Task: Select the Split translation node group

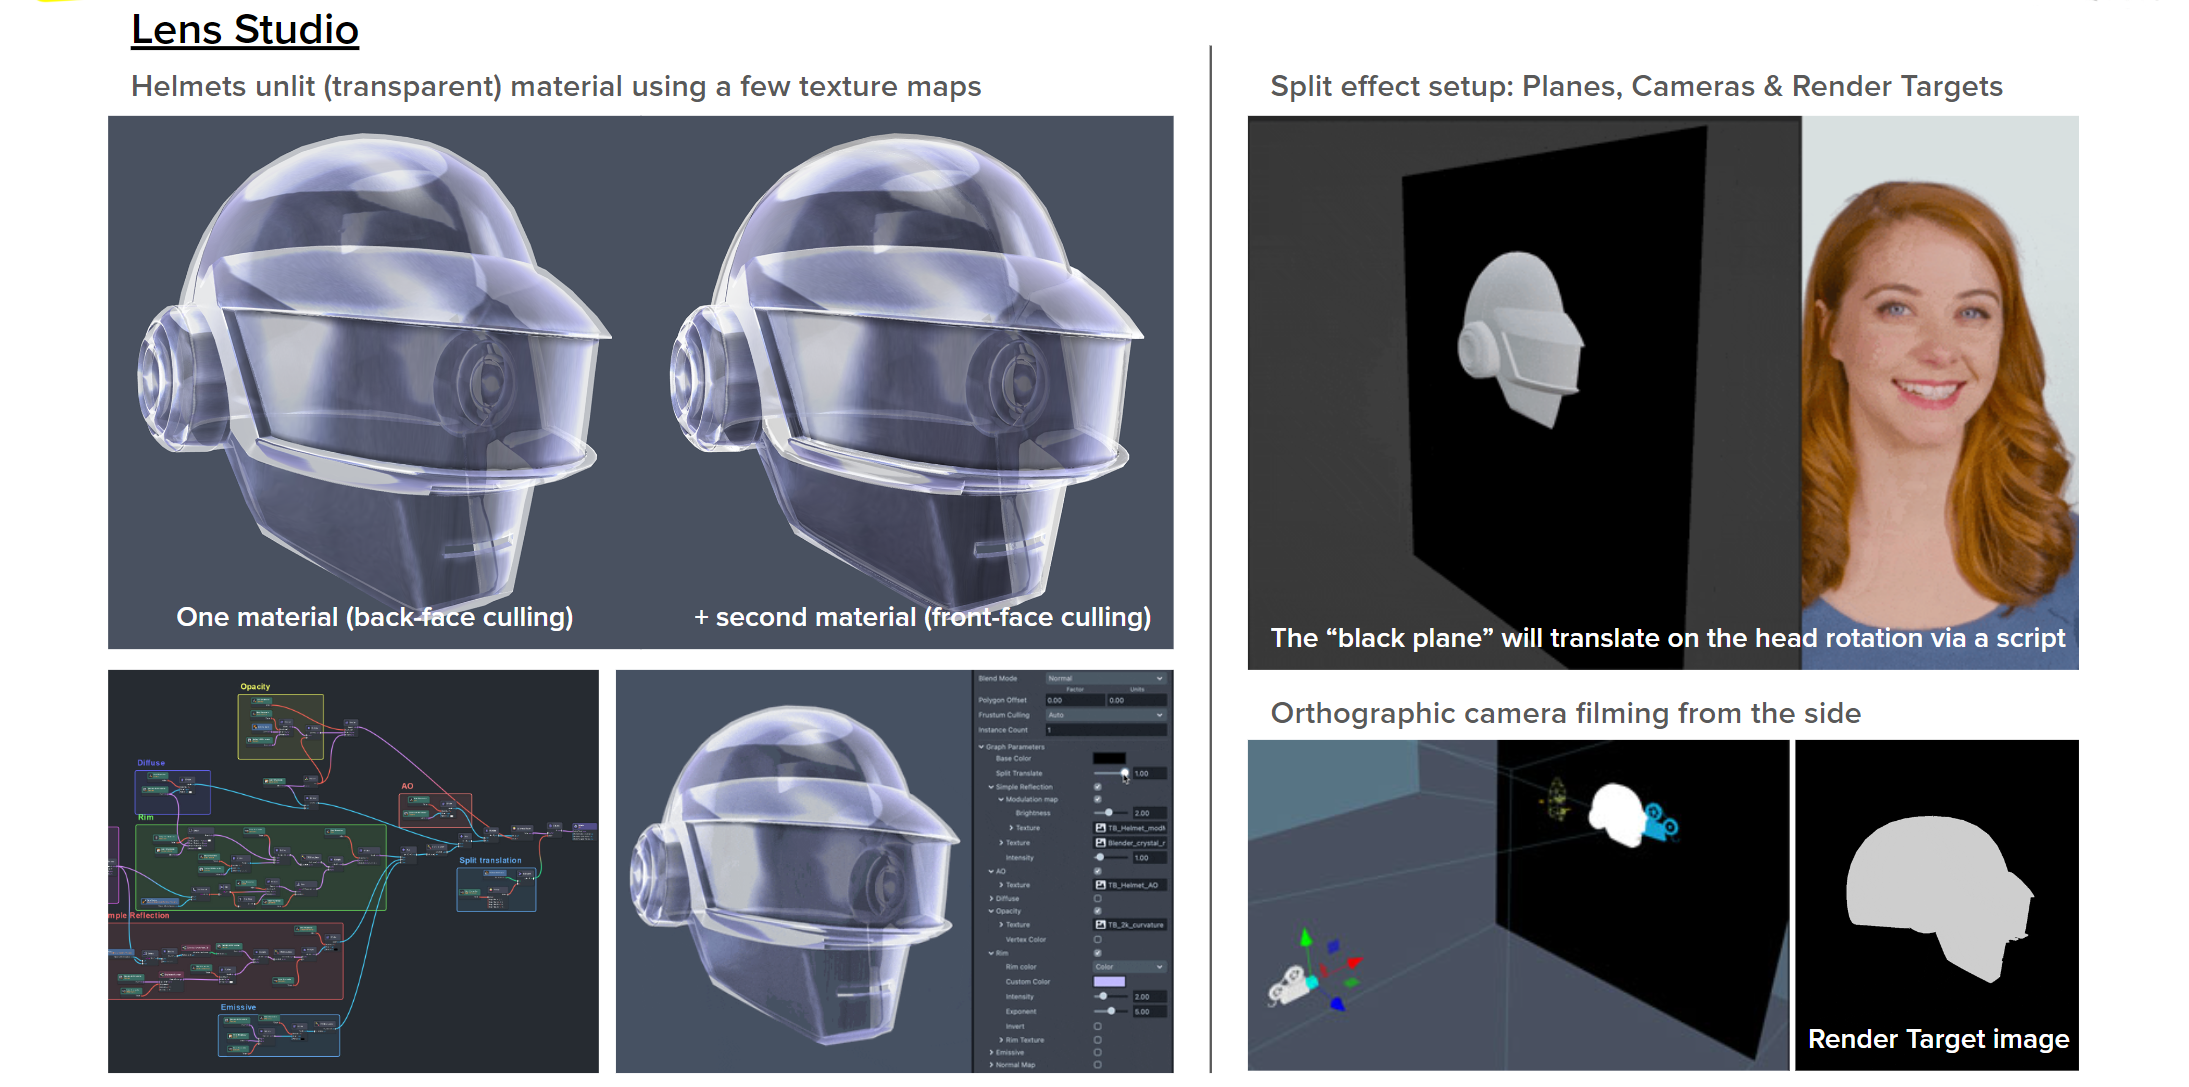Action: click(496, 889)
